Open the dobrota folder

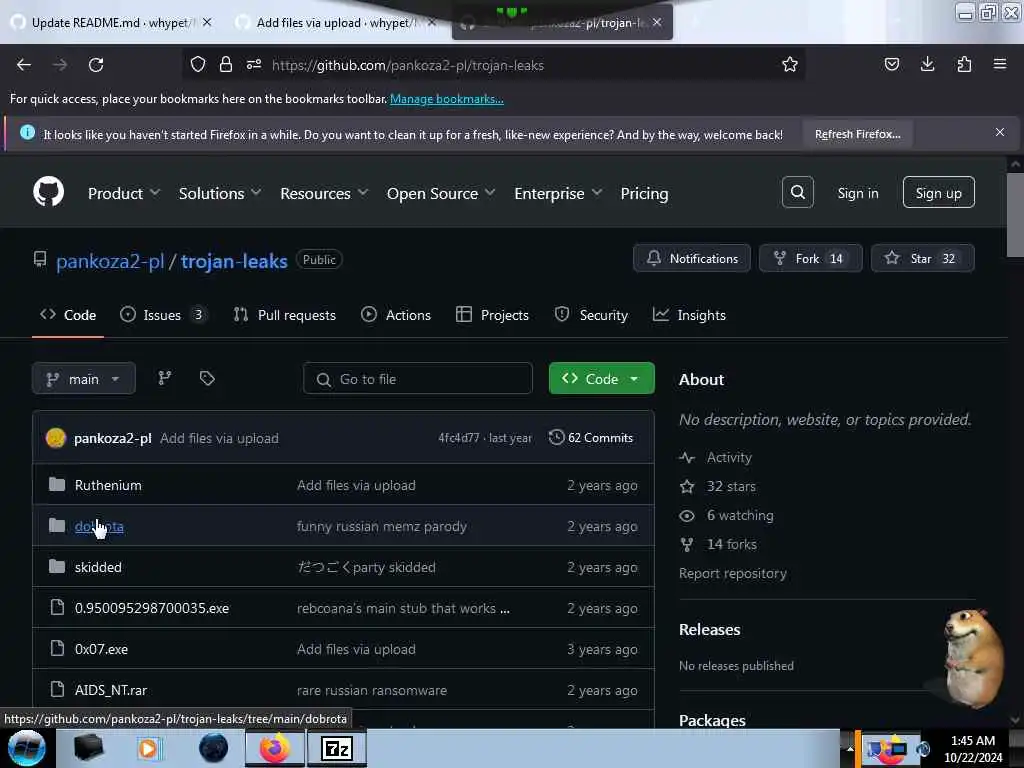tap(99, 526)
